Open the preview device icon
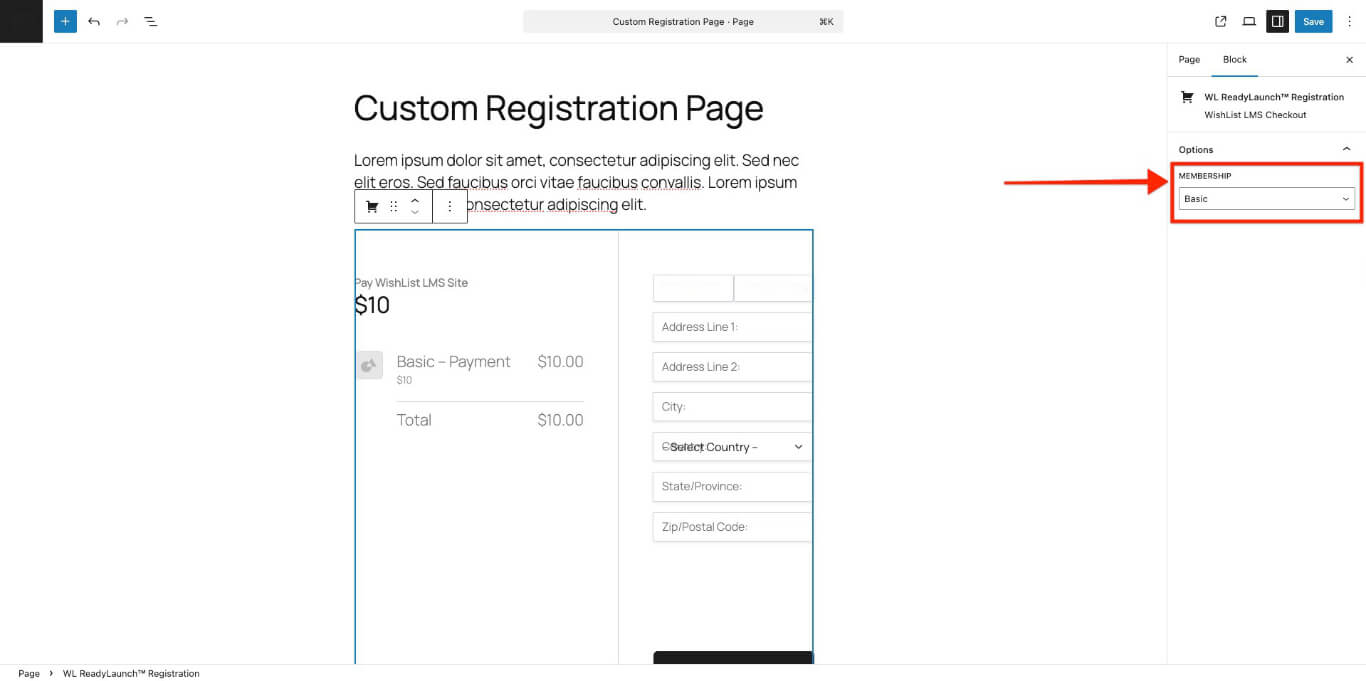Viewport: 1366px width, 681px height. click(x=1247, y=20)
